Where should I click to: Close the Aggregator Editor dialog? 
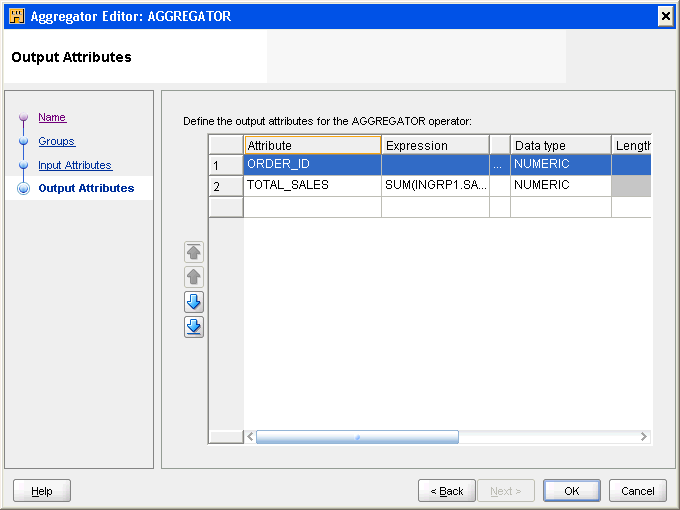coord(665,16)
